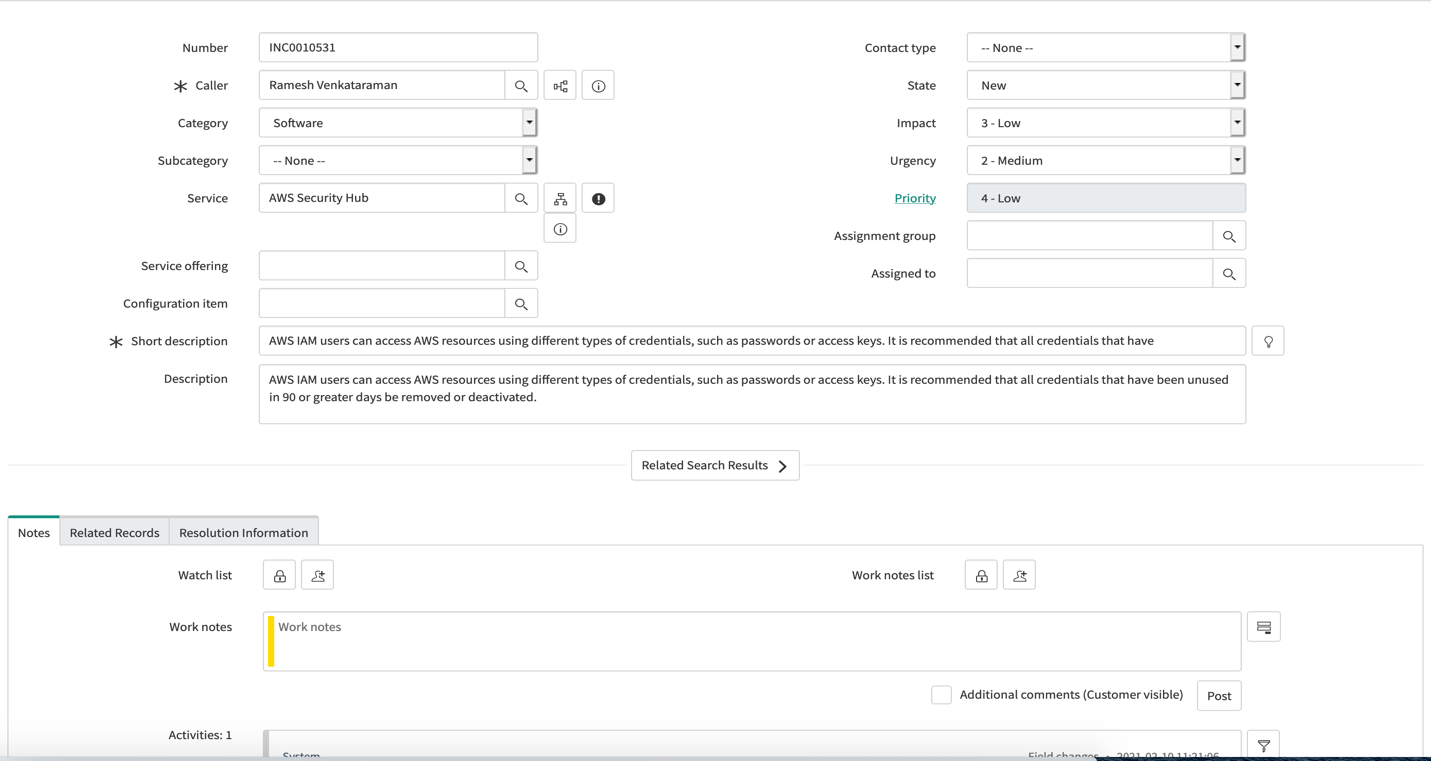Expand the Urgency dropdown
The width and height of the screenshot is (1431, 761).
point(1237,159)
